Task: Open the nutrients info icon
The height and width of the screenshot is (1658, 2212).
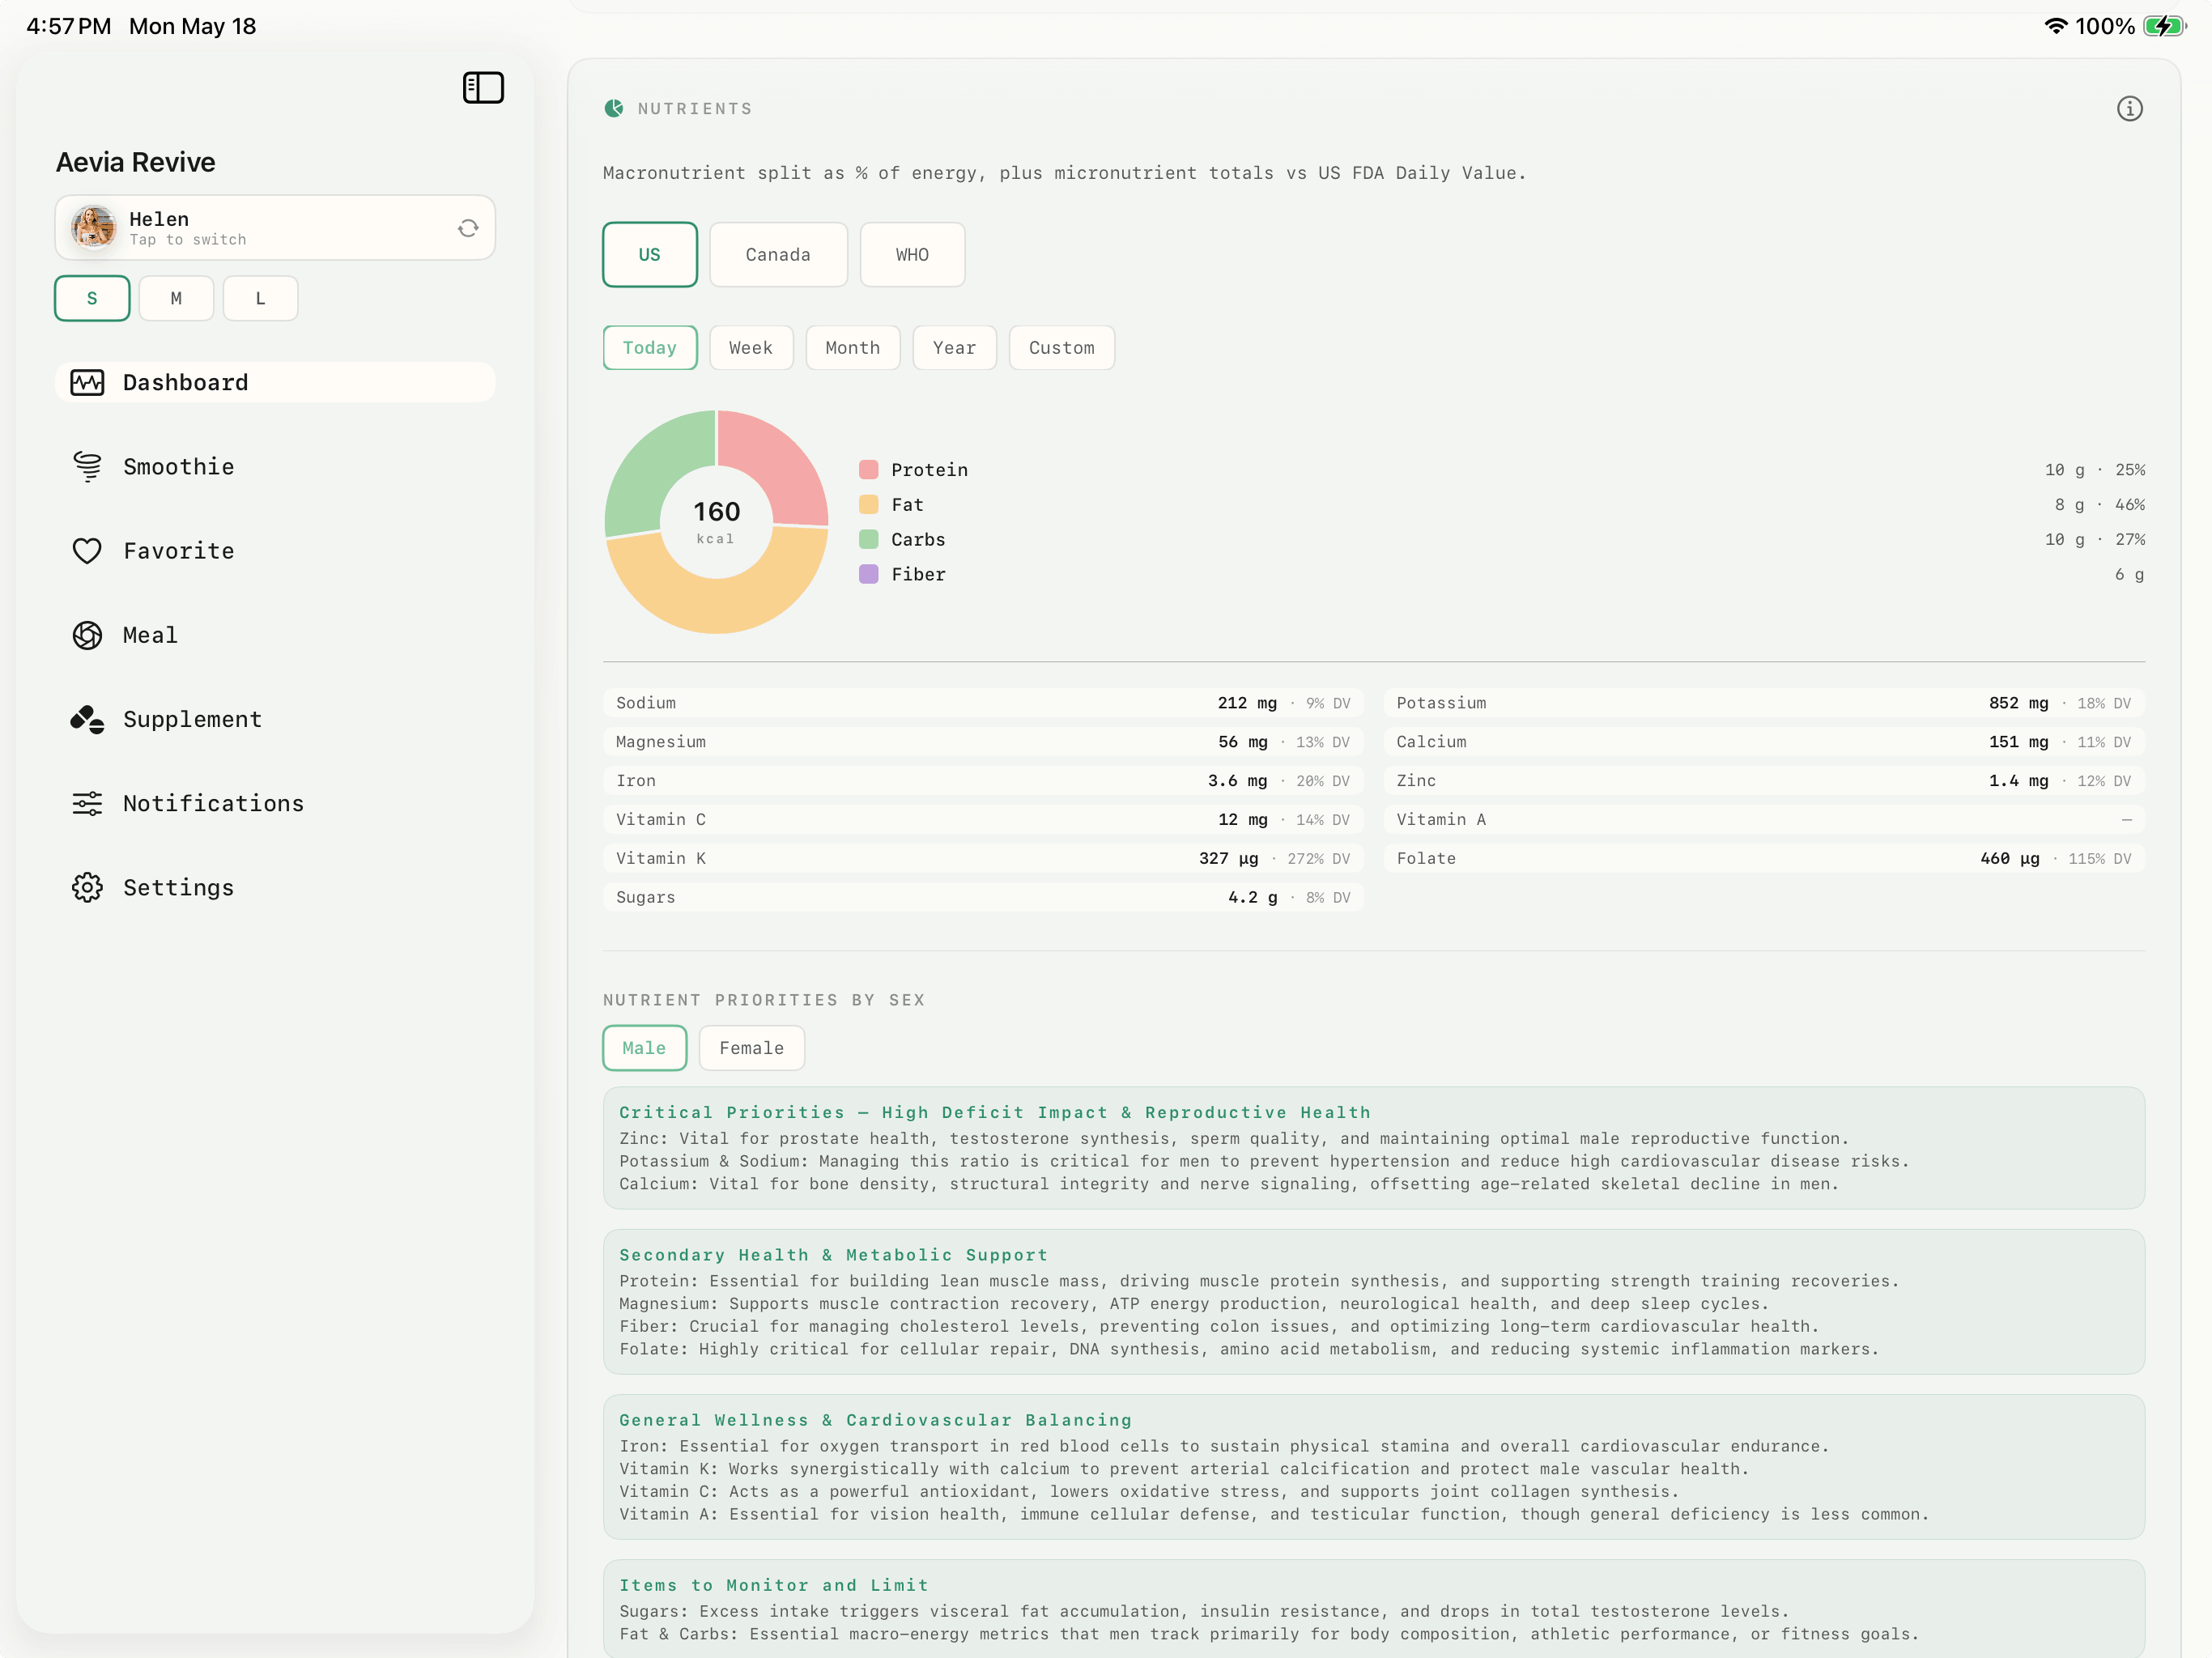Action: (2129, 108)
